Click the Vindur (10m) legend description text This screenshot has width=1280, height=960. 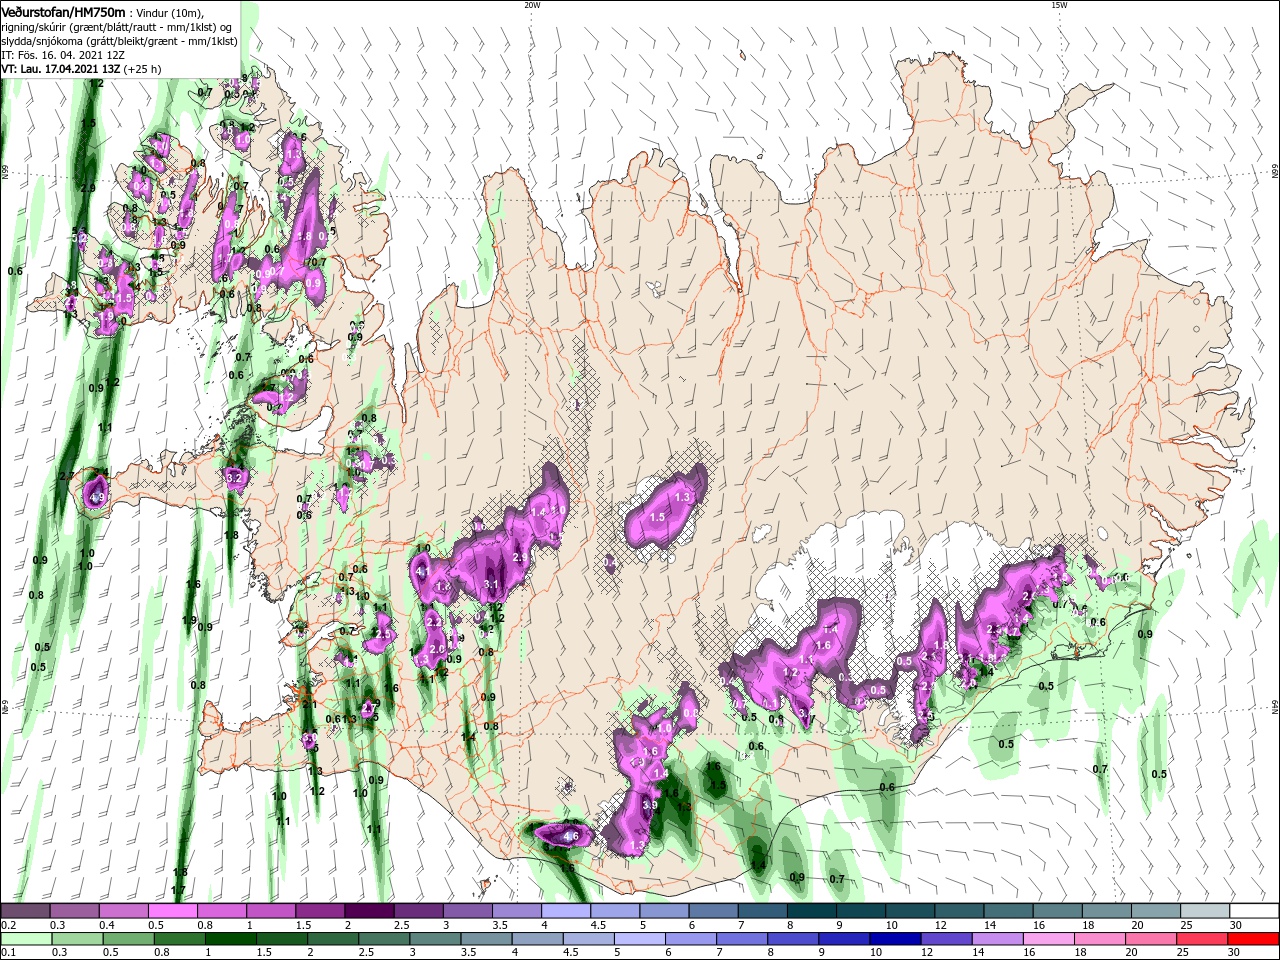click(x=168, y=13)
